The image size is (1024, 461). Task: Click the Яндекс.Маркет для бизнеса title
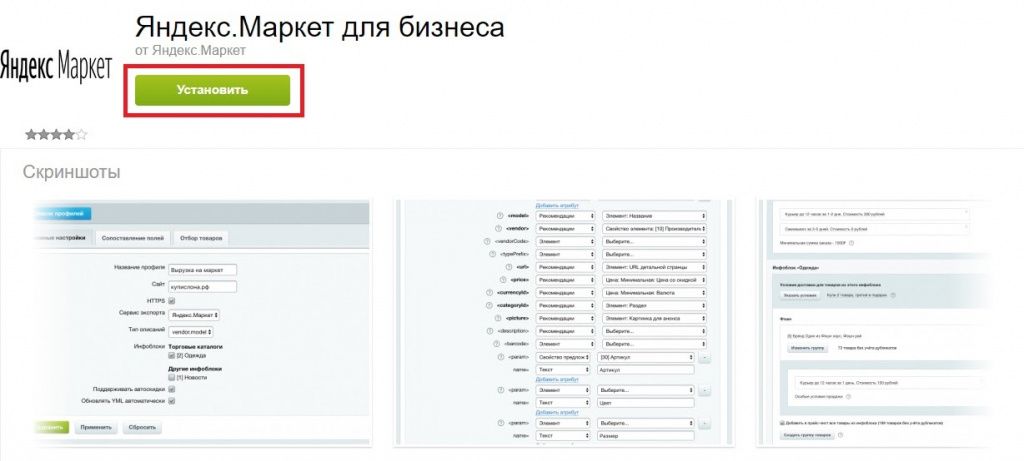(x=319, y=27)
